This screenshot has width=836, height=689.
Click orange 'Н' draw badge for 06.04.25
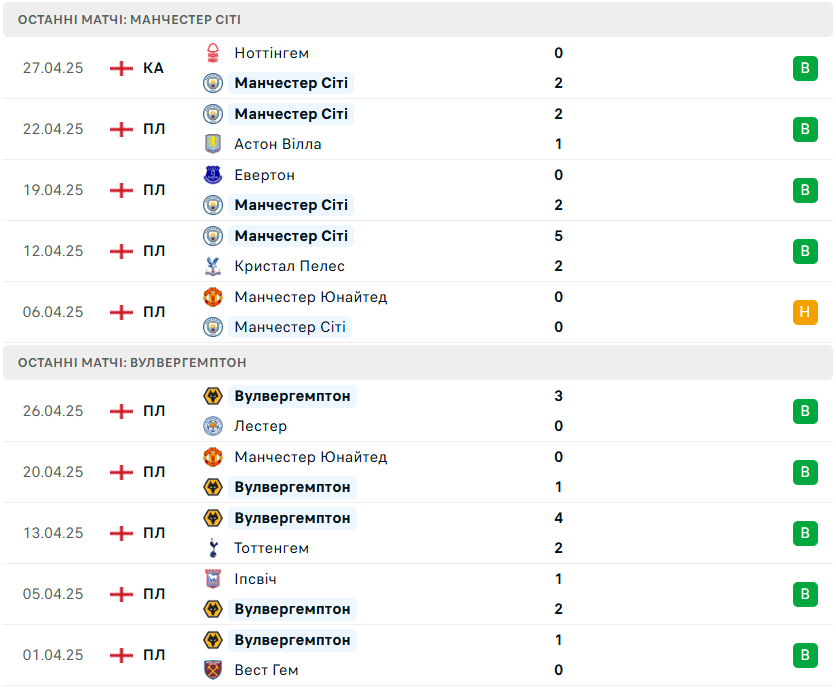click(x=805, y=312)
